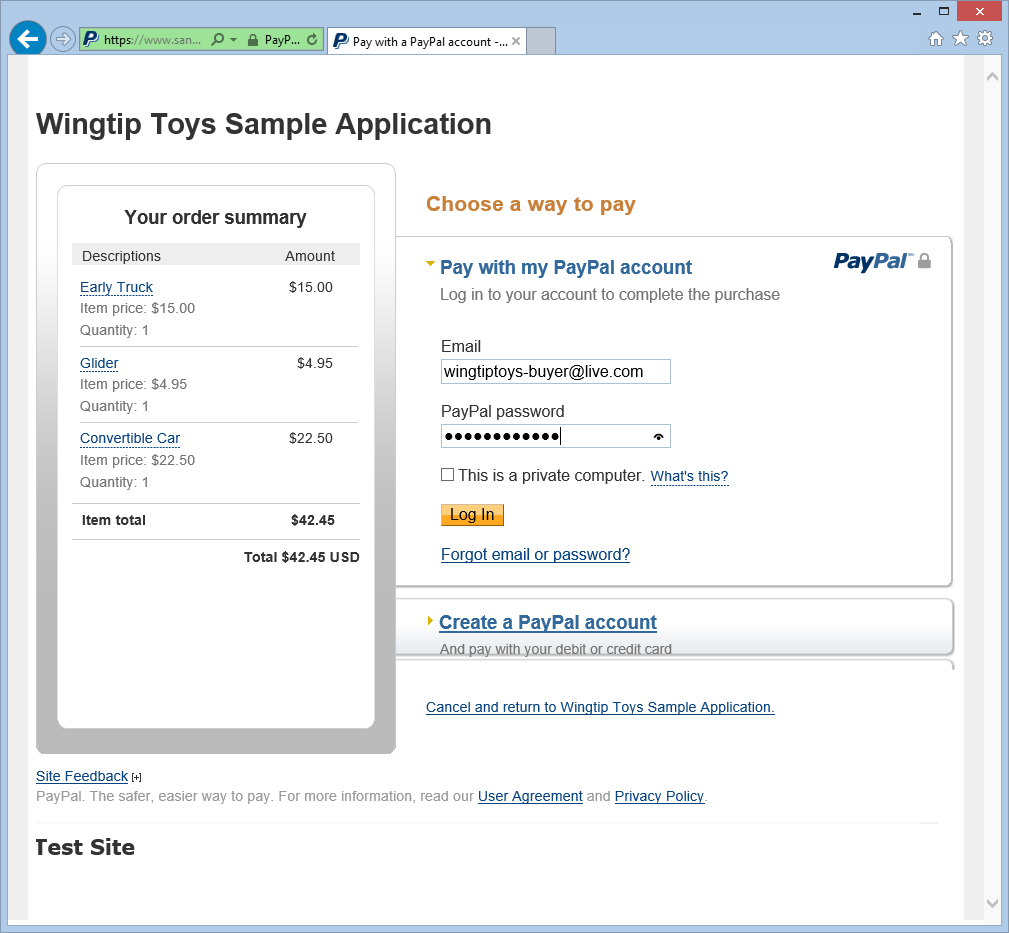This screenshot has width=1009, height=933.
Task: Open a new browser tab
Action: pos(540,41)
